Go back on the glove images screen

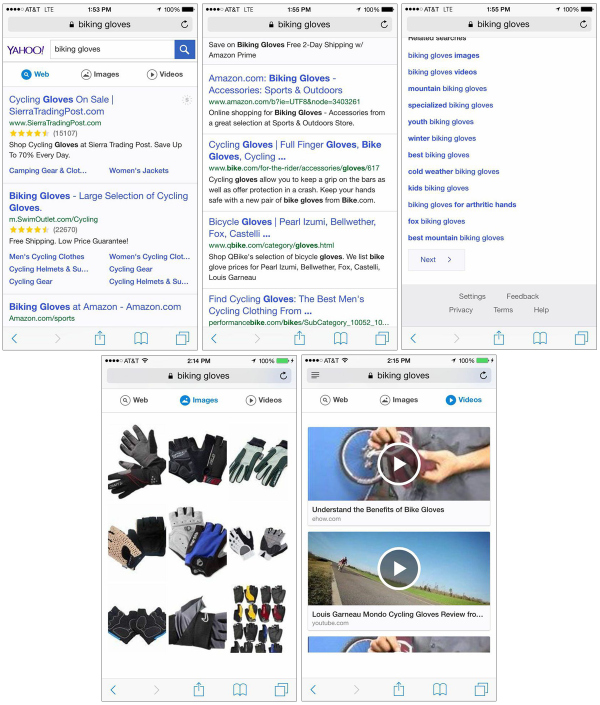tap(113, 689)
